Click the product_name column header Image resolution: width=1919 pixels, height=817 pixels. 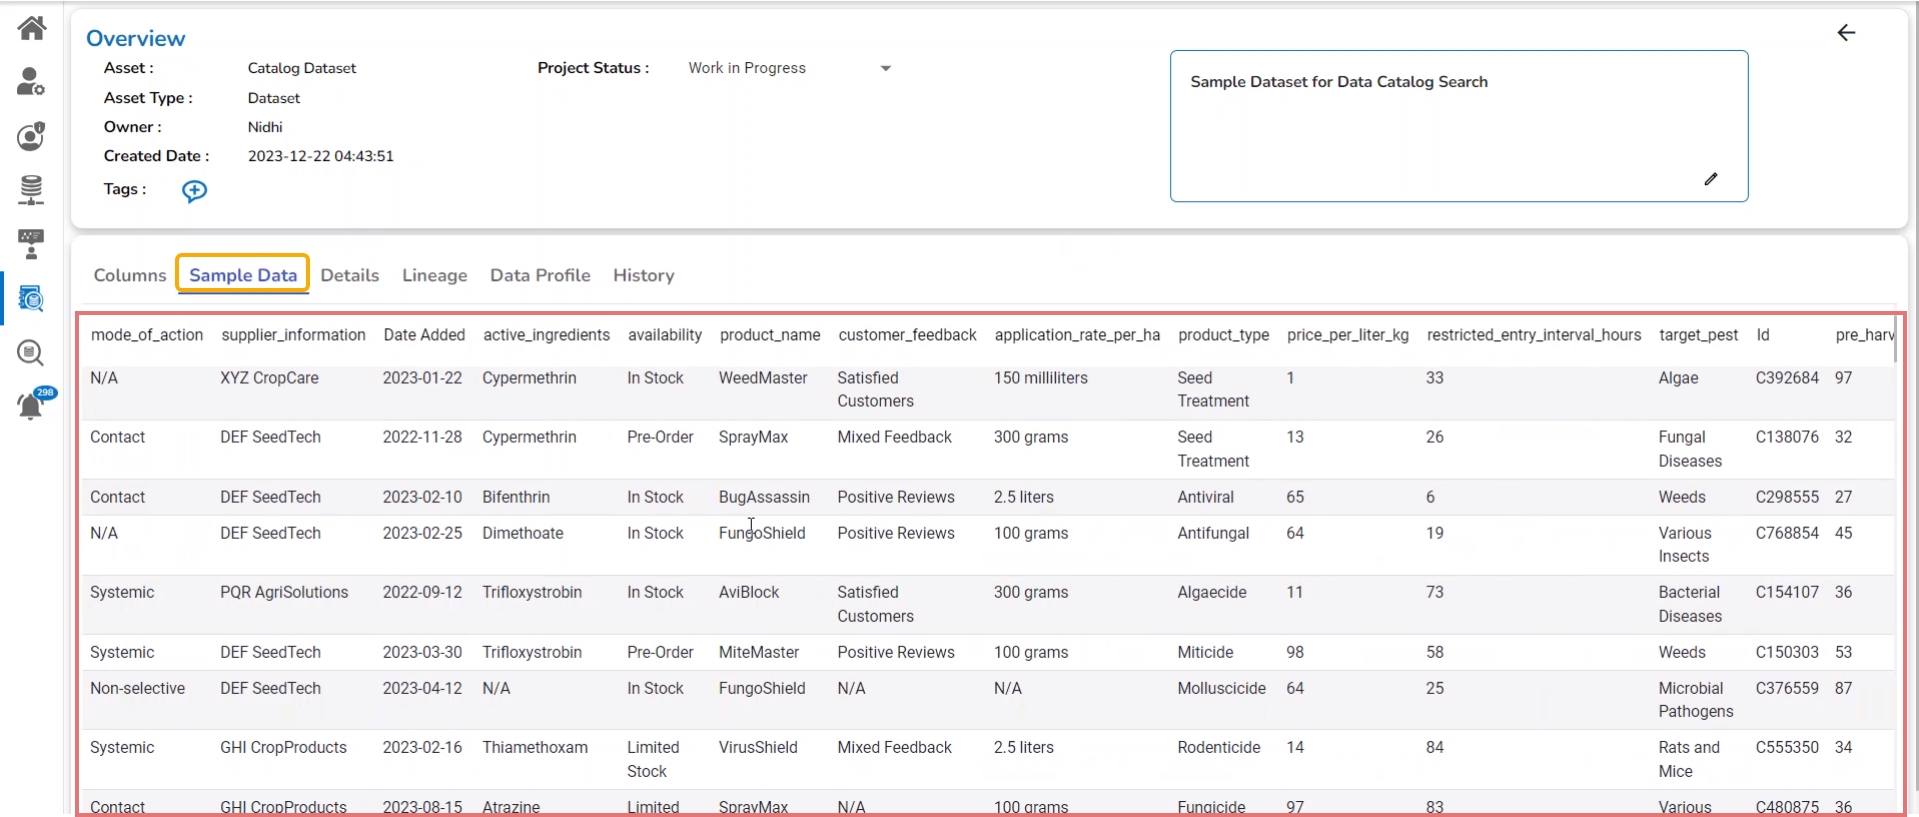(x=769, y=335)
